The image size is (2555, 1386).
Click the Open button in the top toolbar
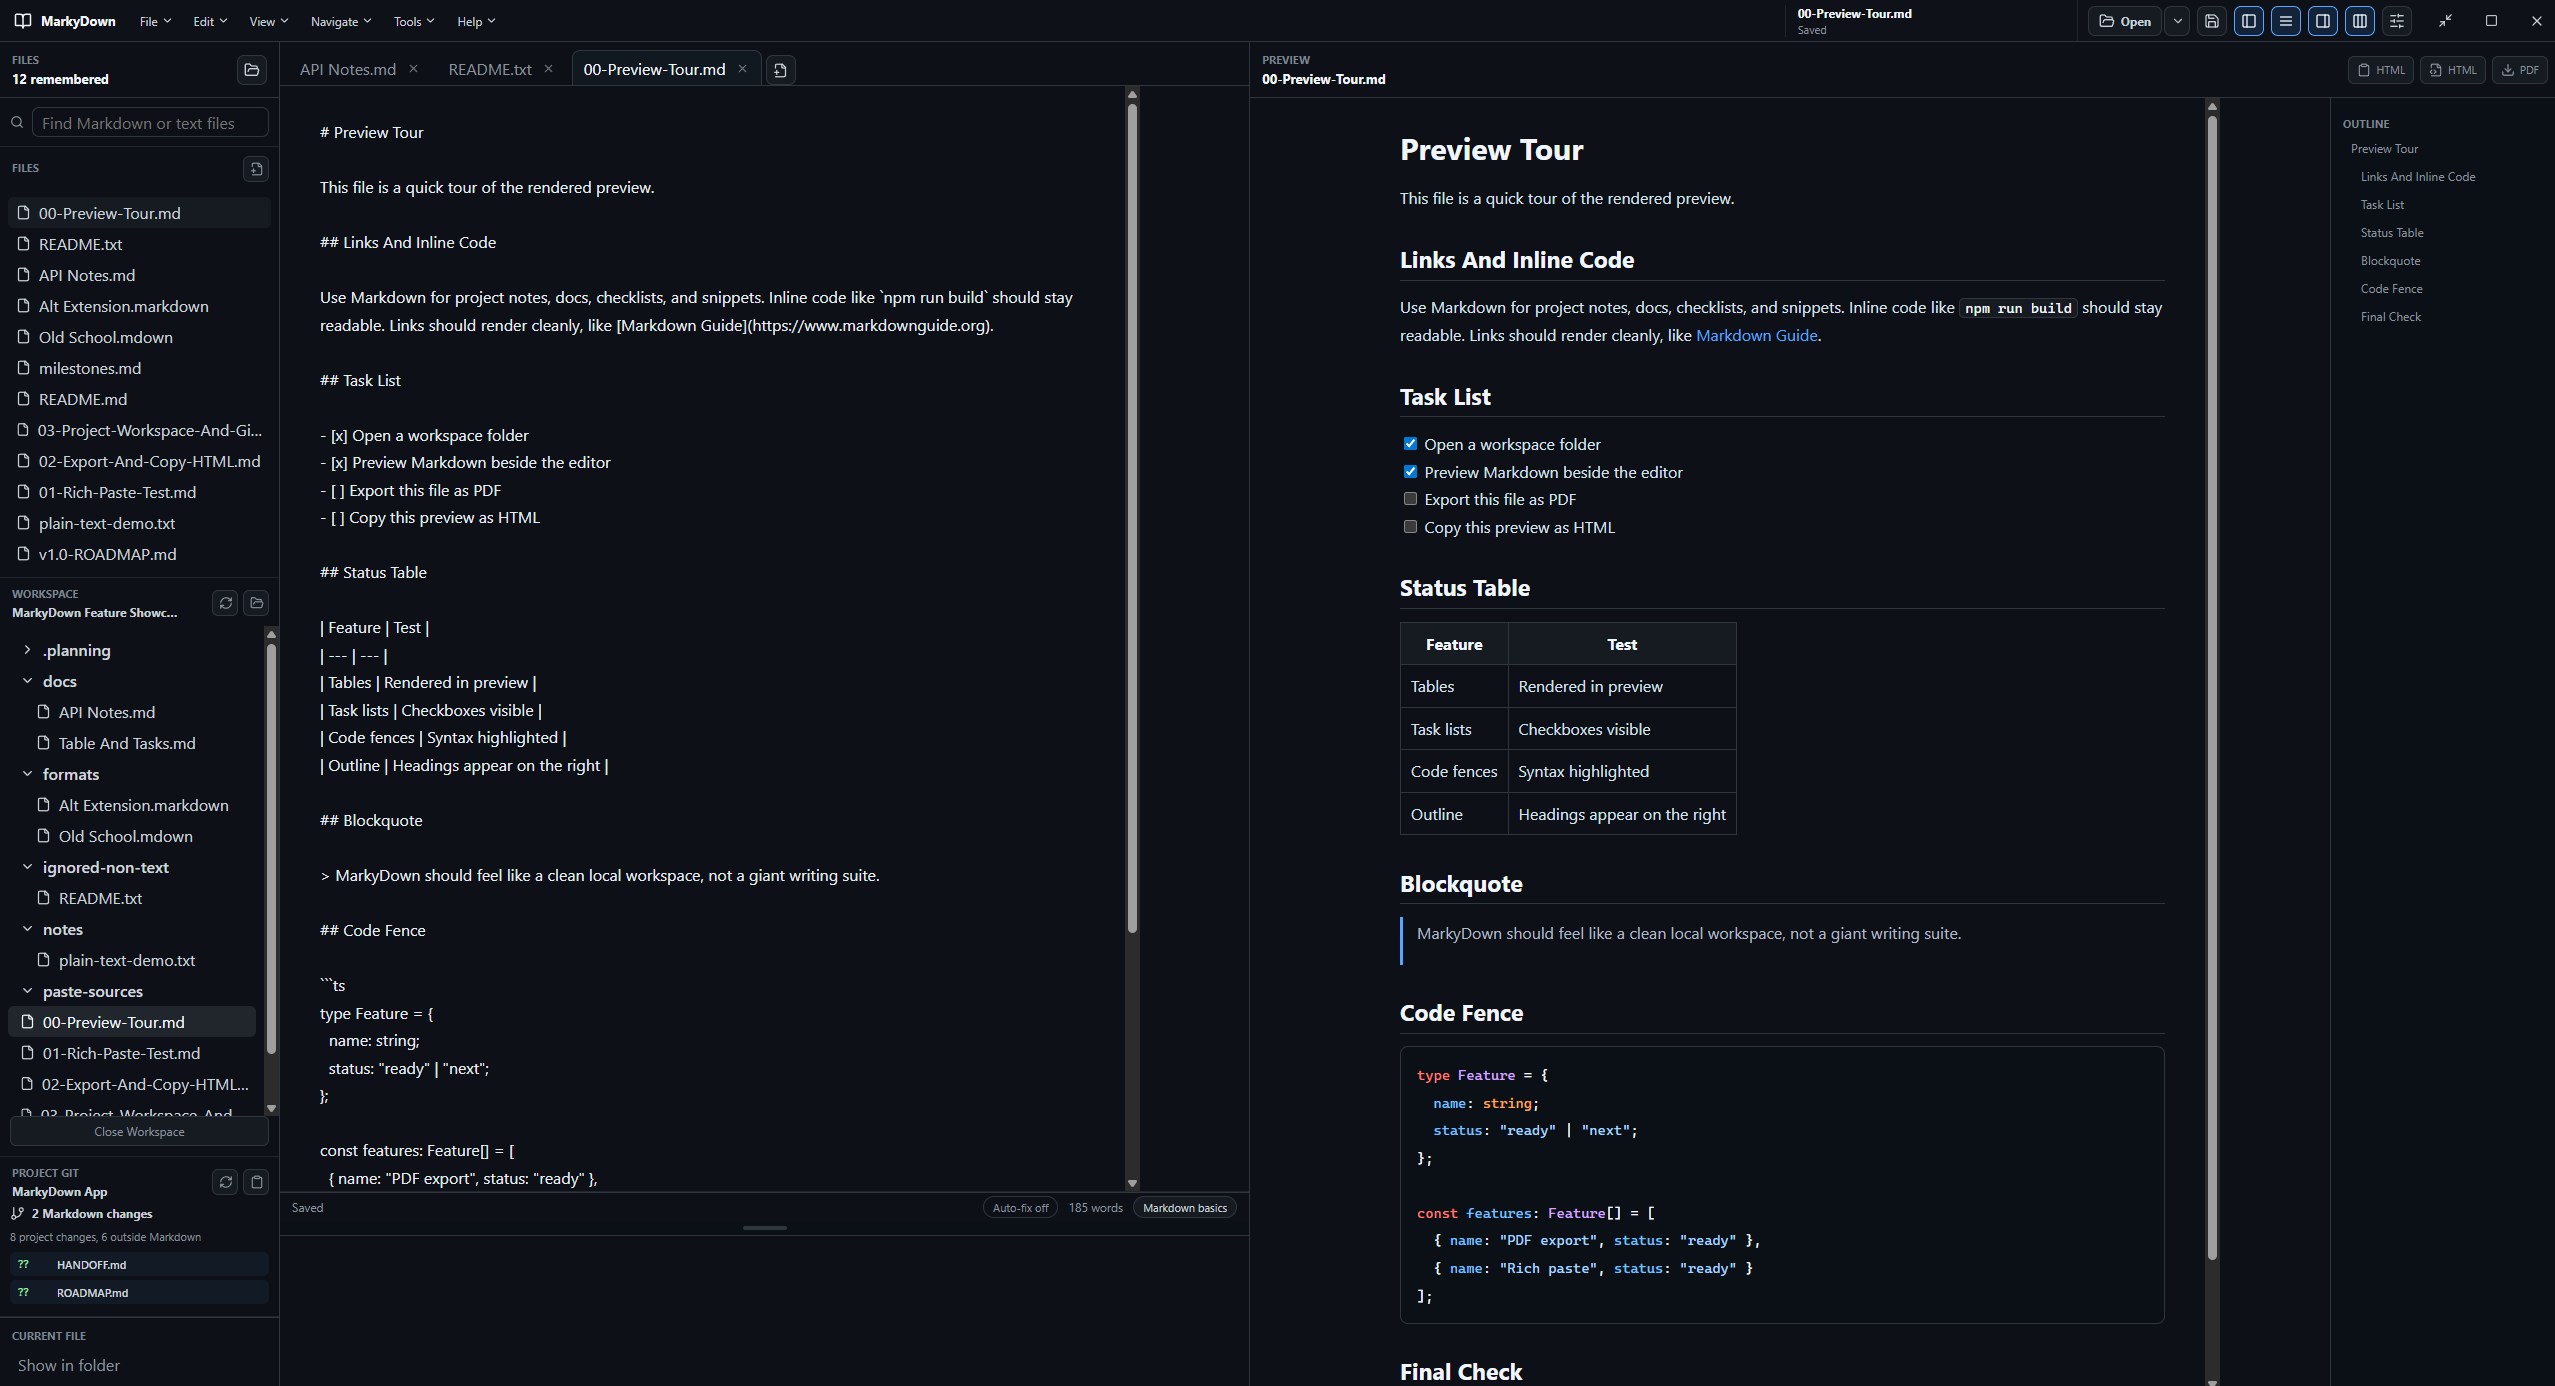point(2125,21)
